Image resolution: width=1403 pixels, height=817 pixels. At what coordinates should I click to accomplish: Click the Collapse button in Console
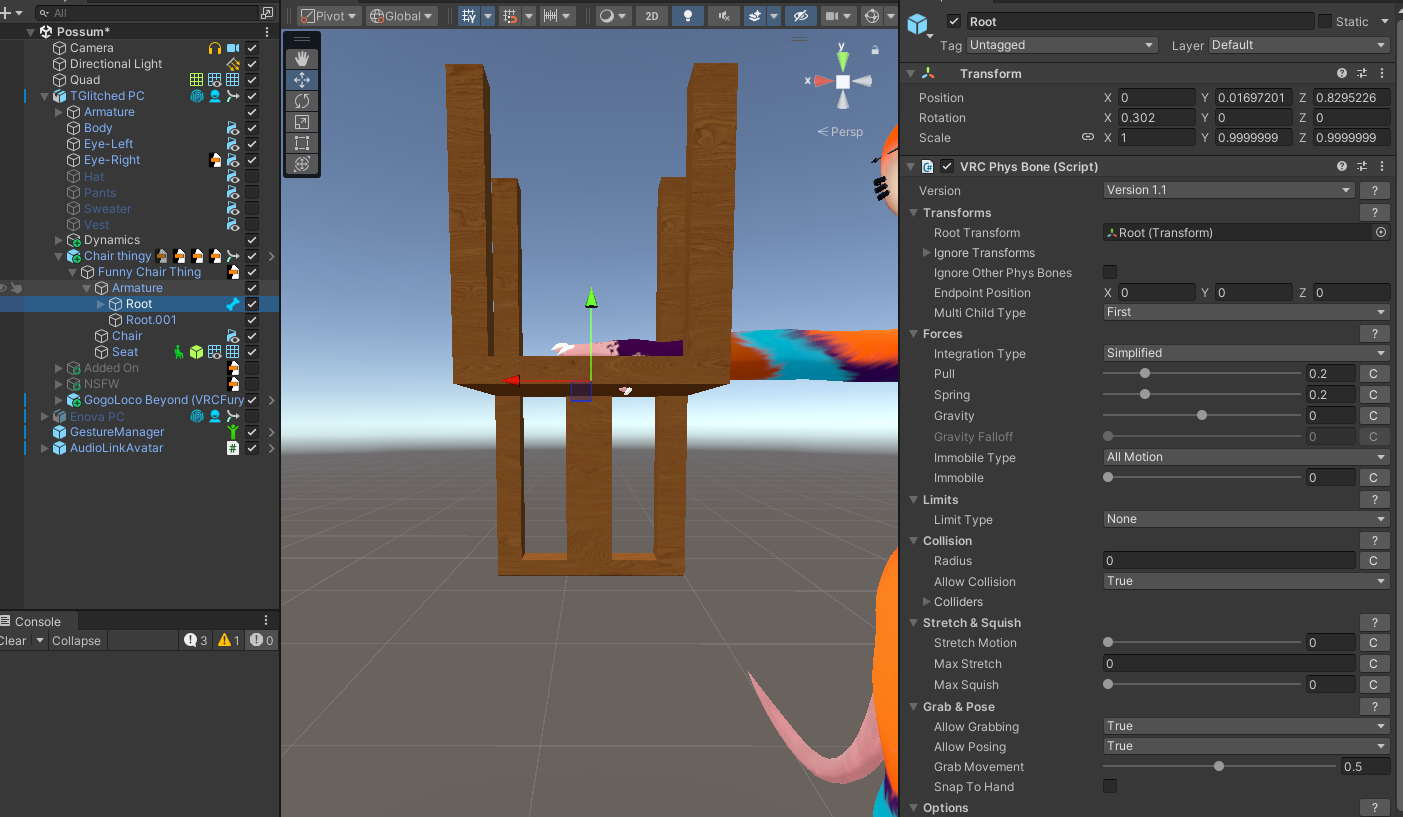click(x=76, y=641)
